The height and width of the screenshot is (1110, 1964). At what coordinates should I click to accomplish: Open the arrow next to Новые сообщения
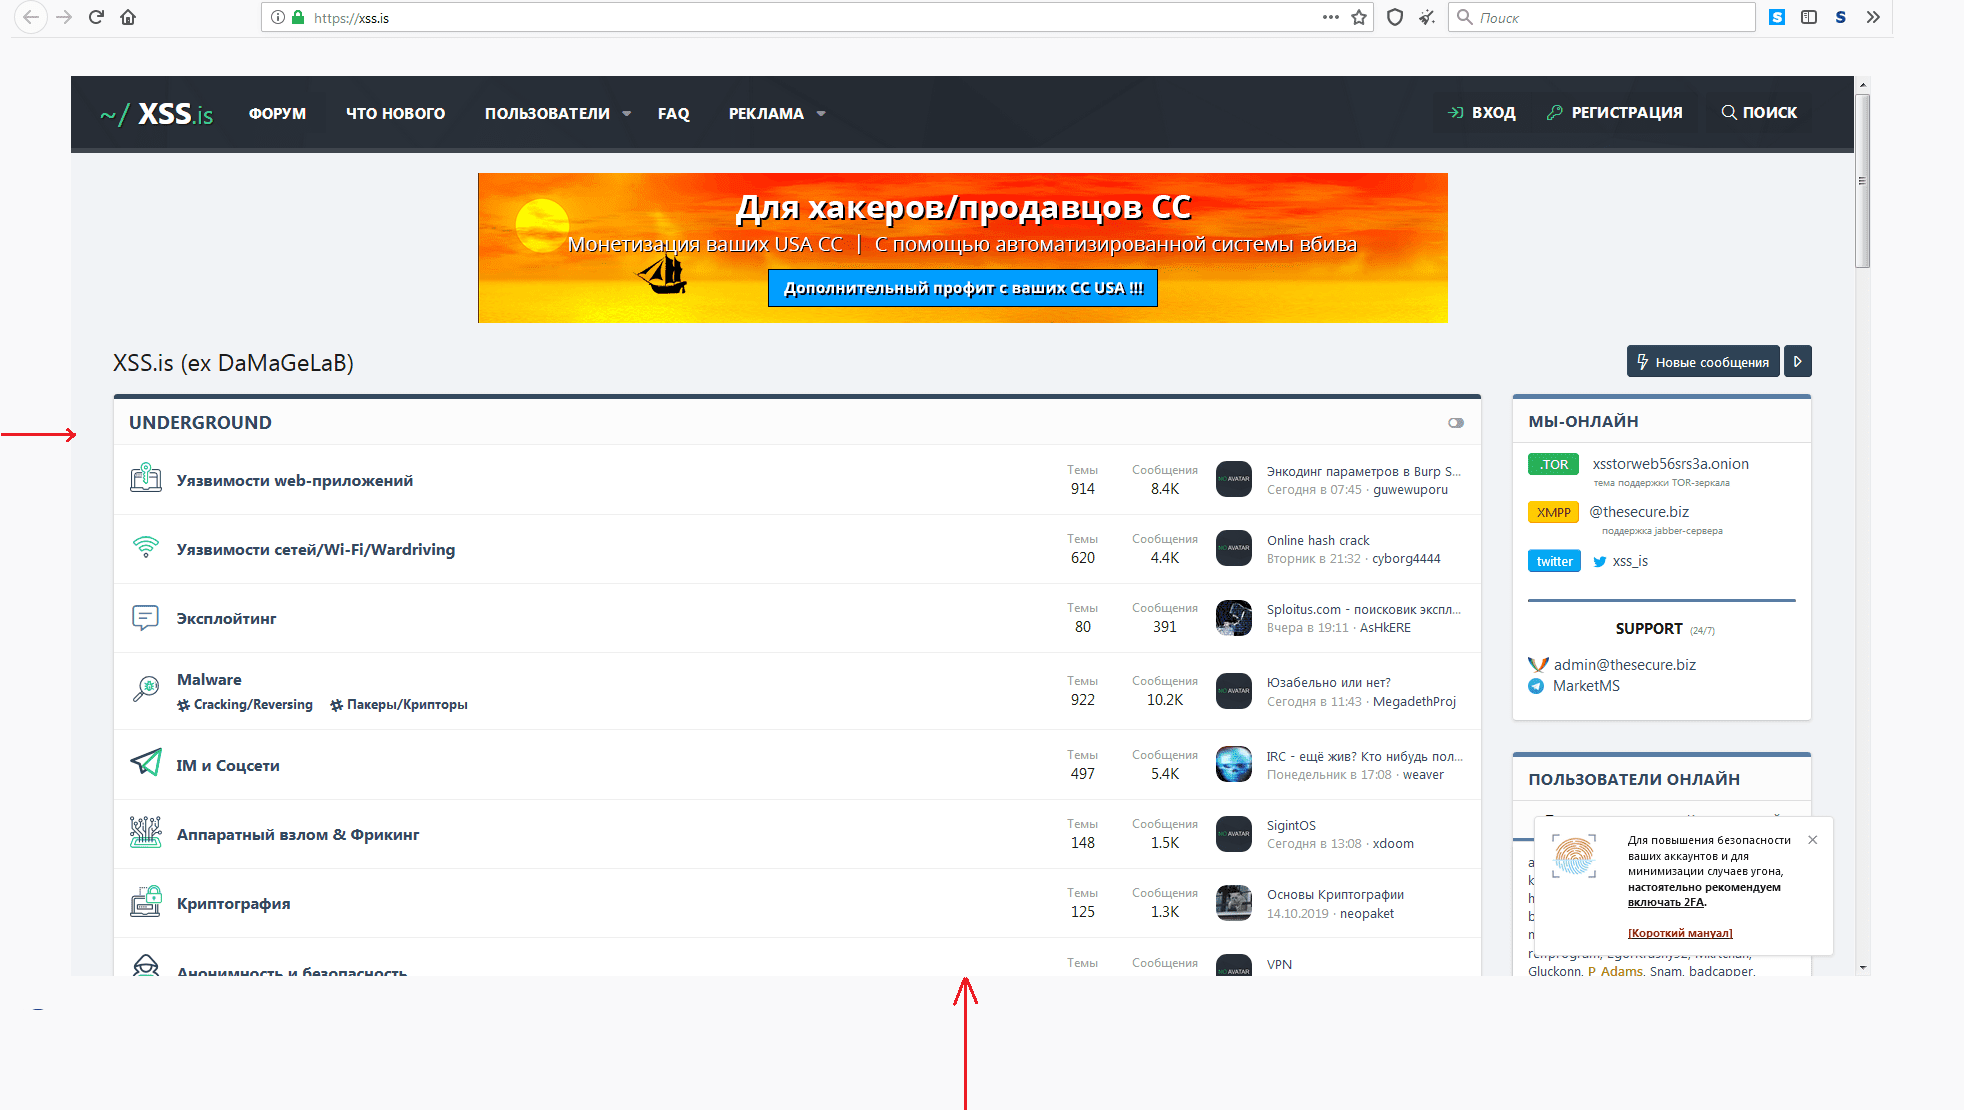[x=1798, y=362]
